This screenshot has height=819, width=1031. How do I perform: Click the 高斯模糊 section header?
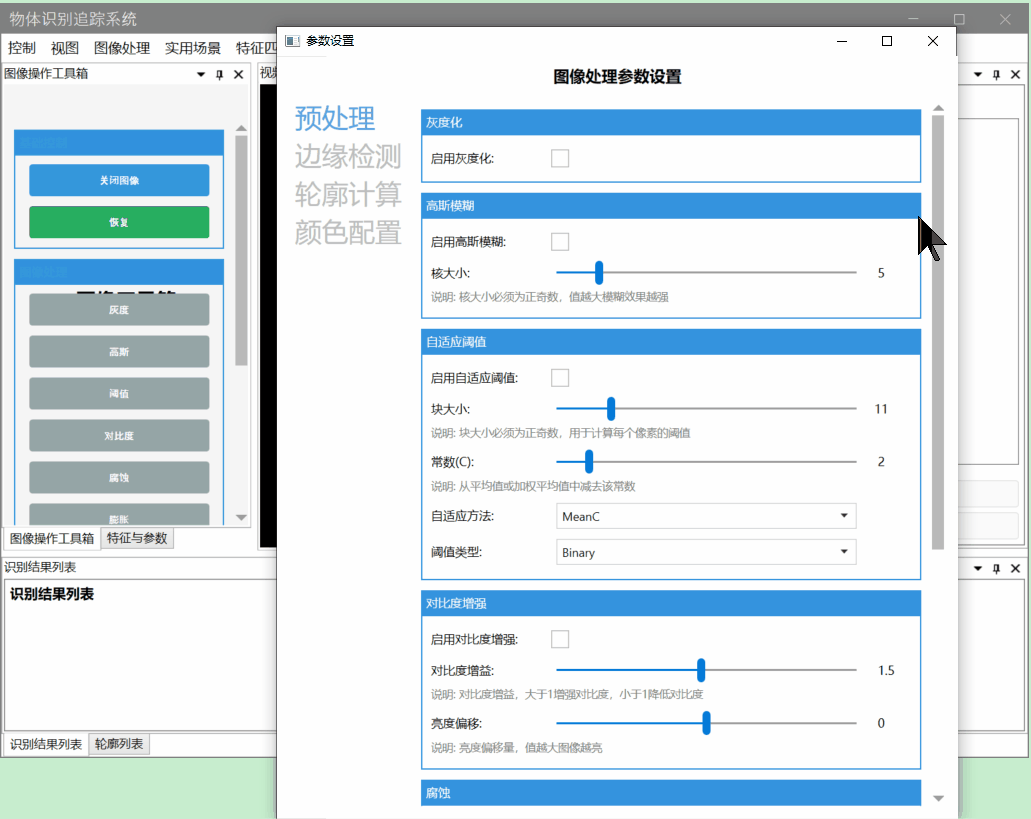[x=671, y=206]
